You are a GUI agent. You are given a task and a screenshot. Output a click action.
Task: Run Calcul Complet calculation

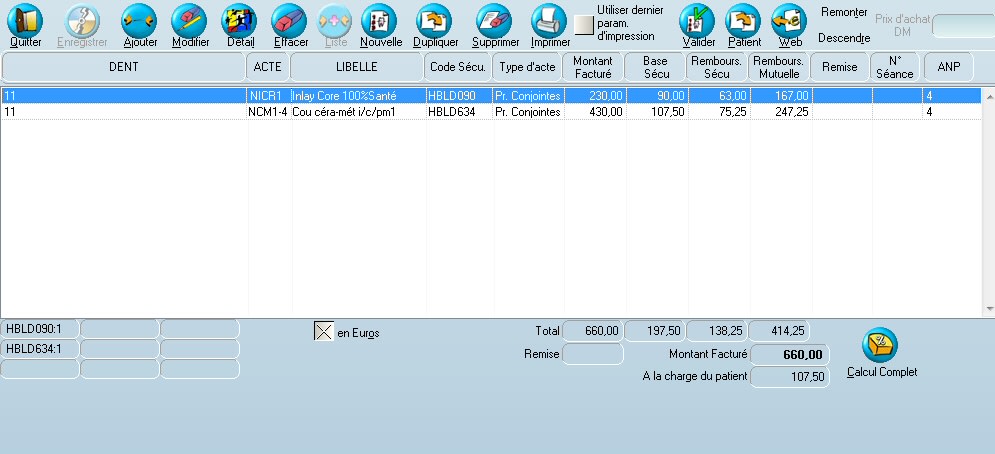[880, 345]
